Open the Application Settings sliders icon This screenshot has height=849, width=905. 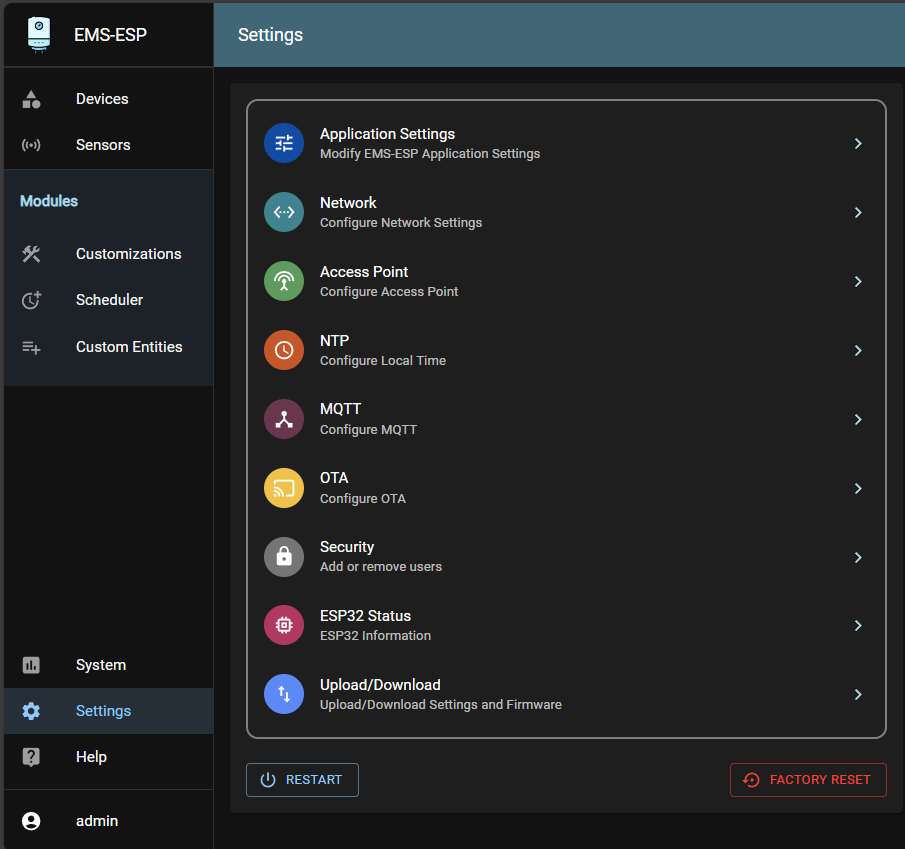click(x=284, y=143)
